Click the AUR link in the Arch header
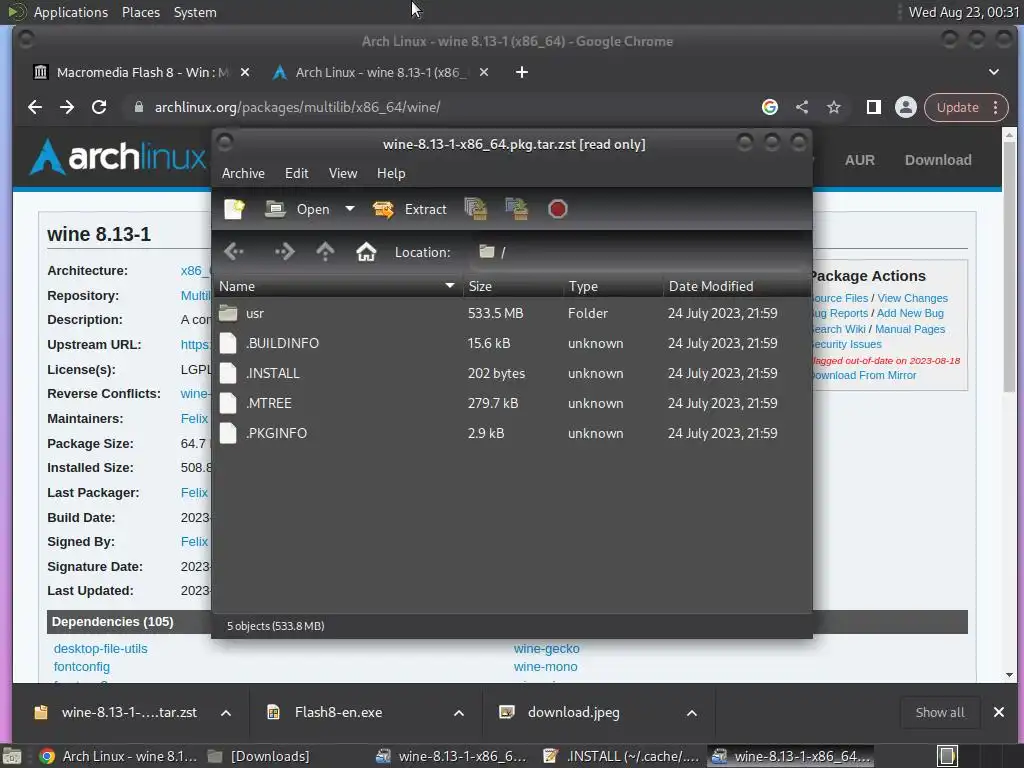This screenshot has width=1024, height=768. tap(859, 160)
